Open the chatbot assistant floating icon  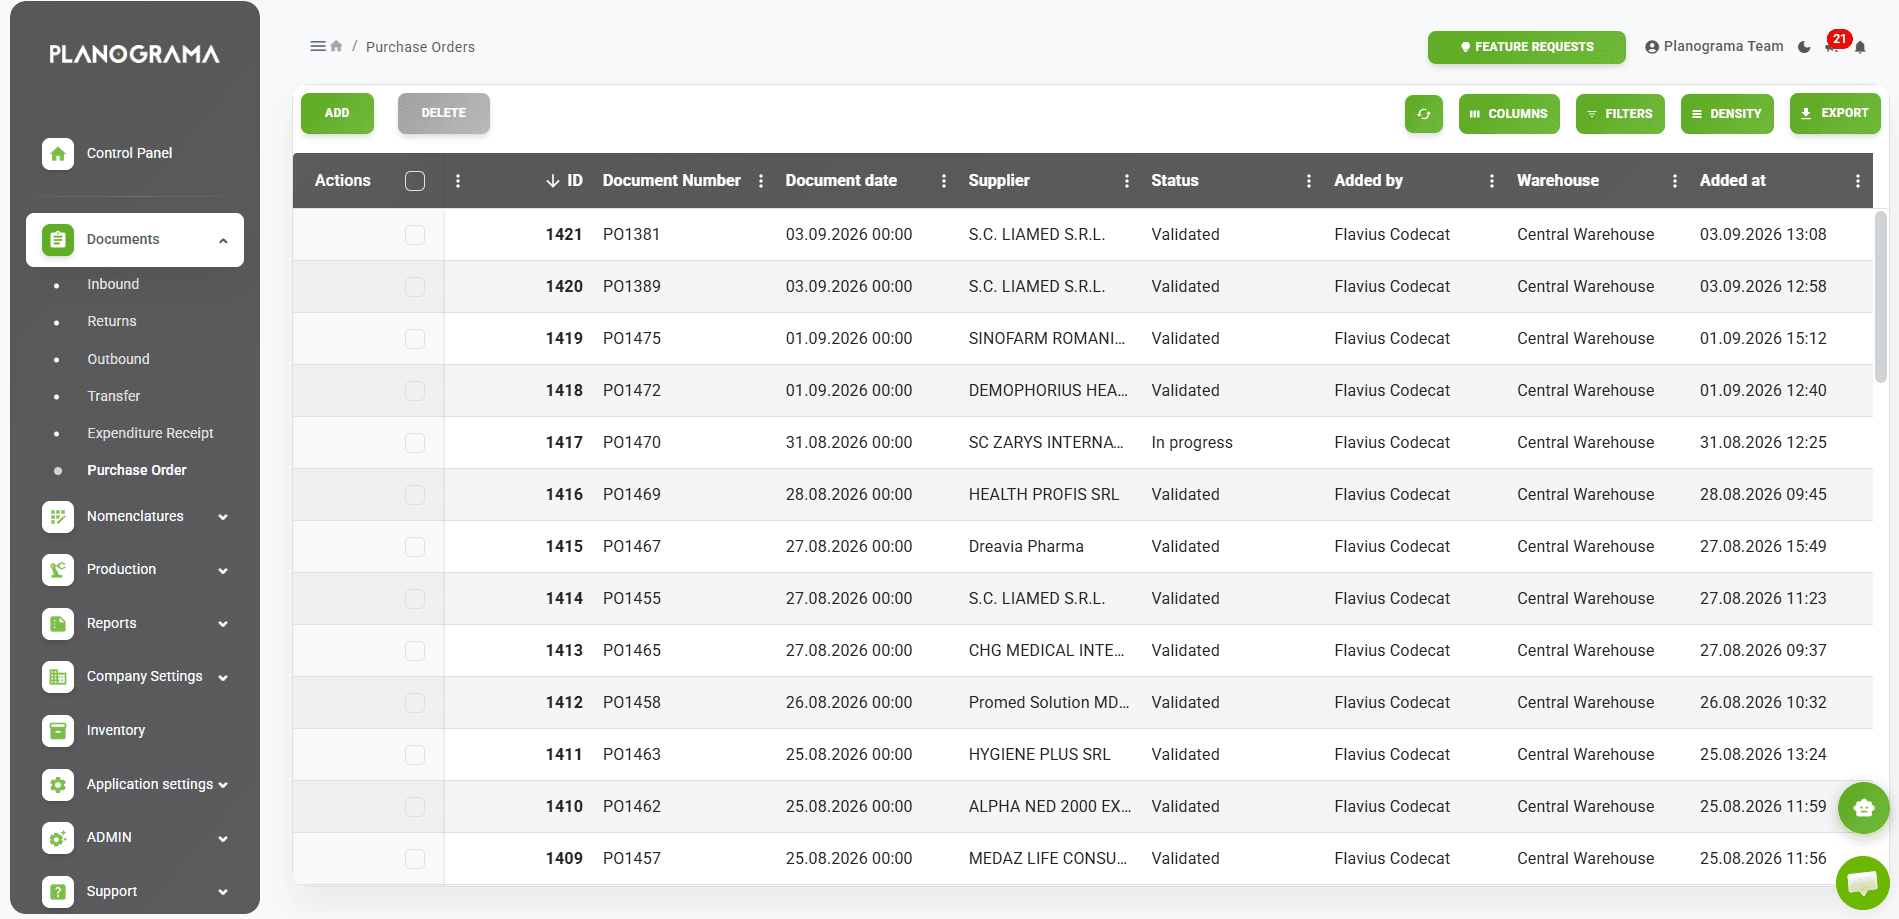pos(1864,808)
